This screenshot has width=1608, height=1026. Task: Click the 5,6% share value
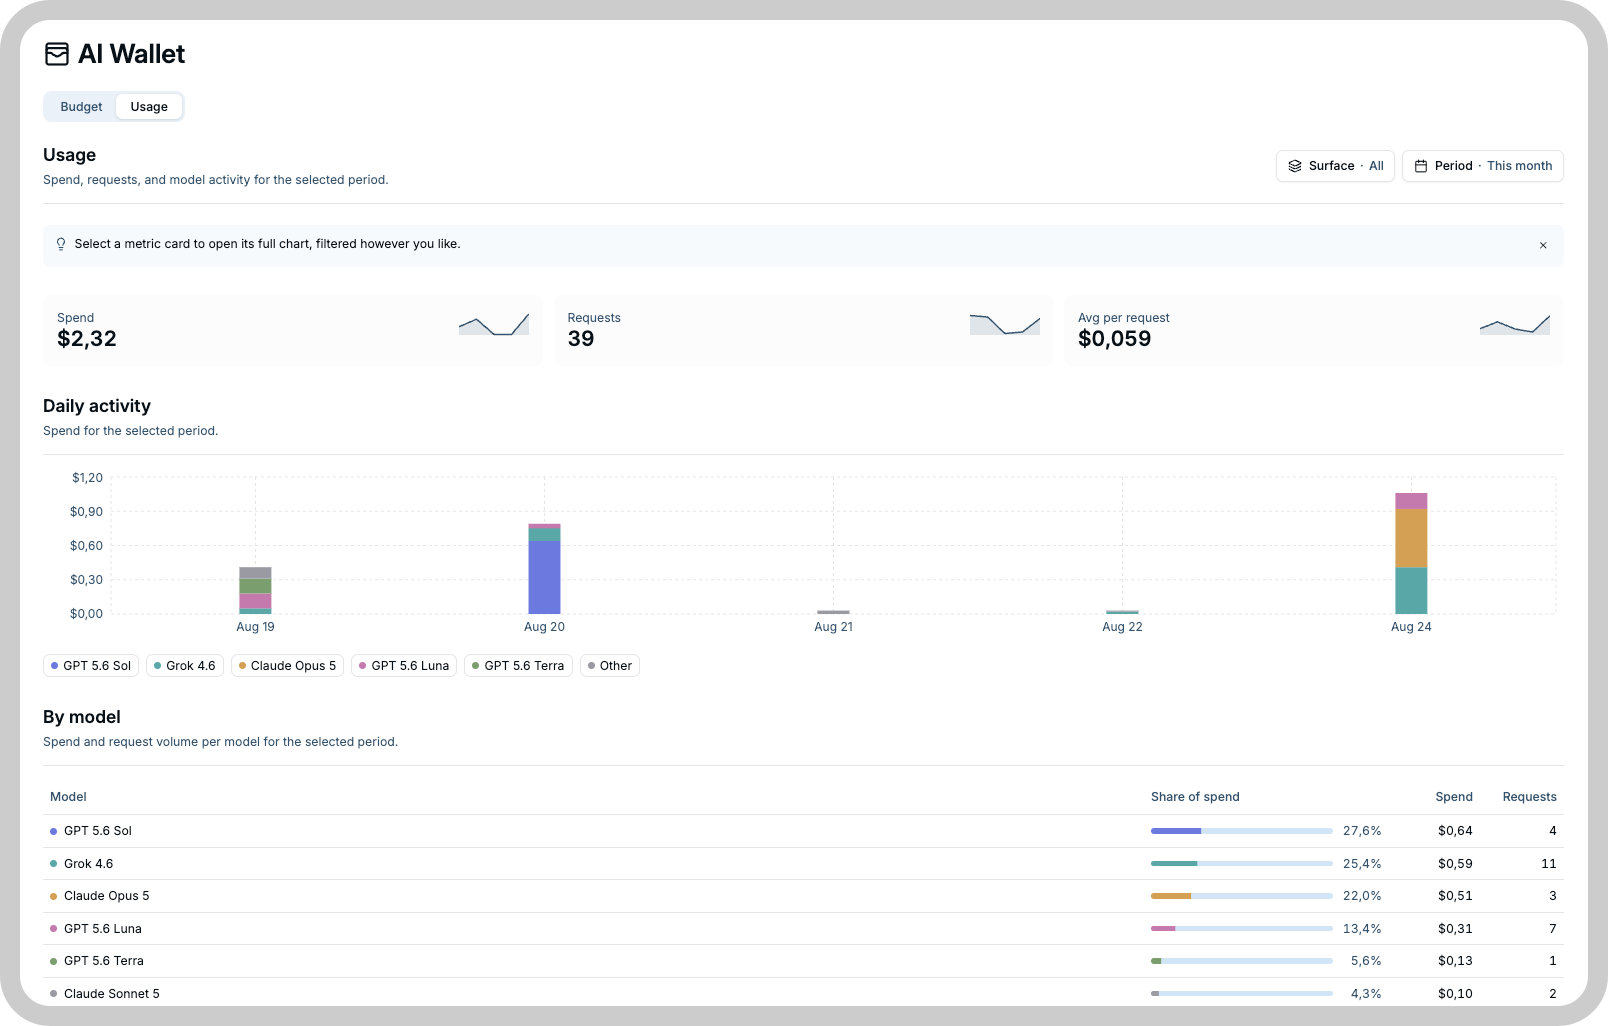pos(1366,961)
